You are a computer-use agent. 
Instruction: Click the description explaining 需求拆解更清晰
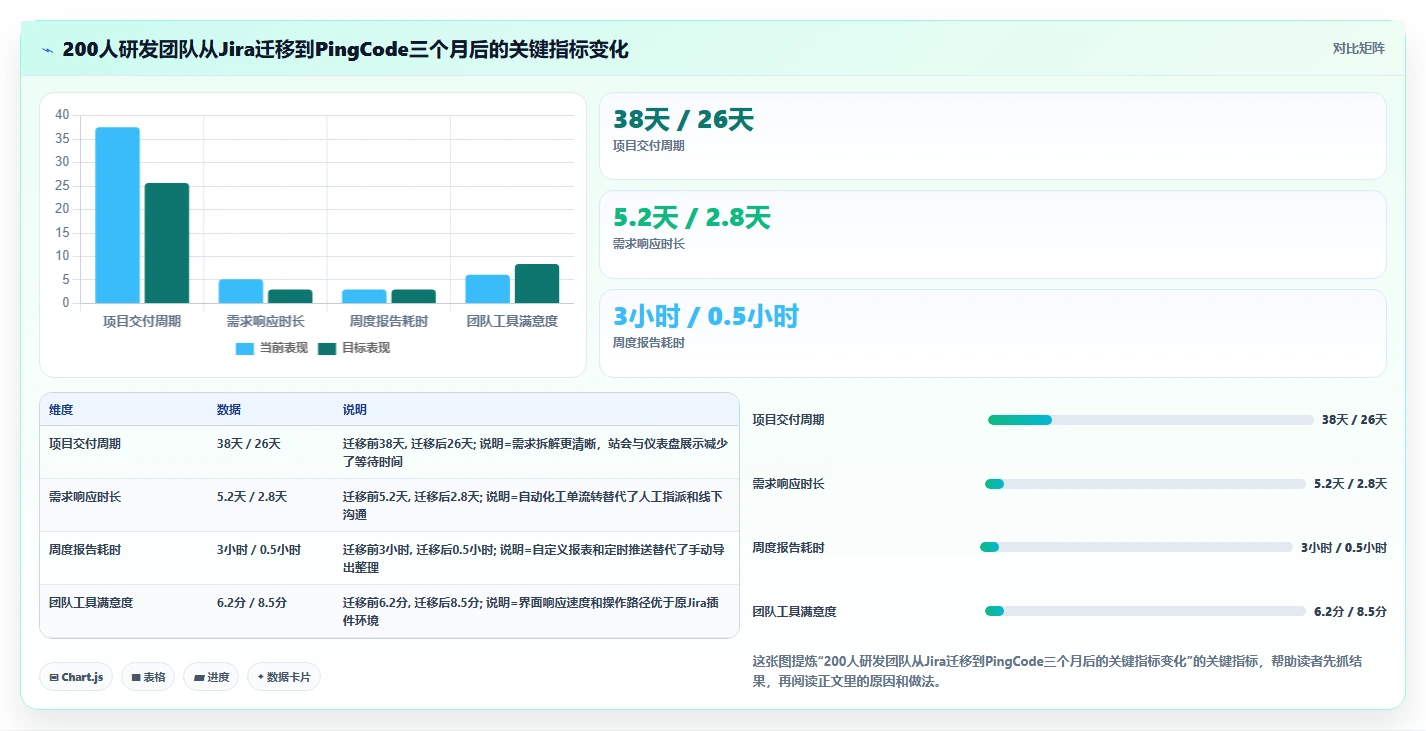pos(535,453)
